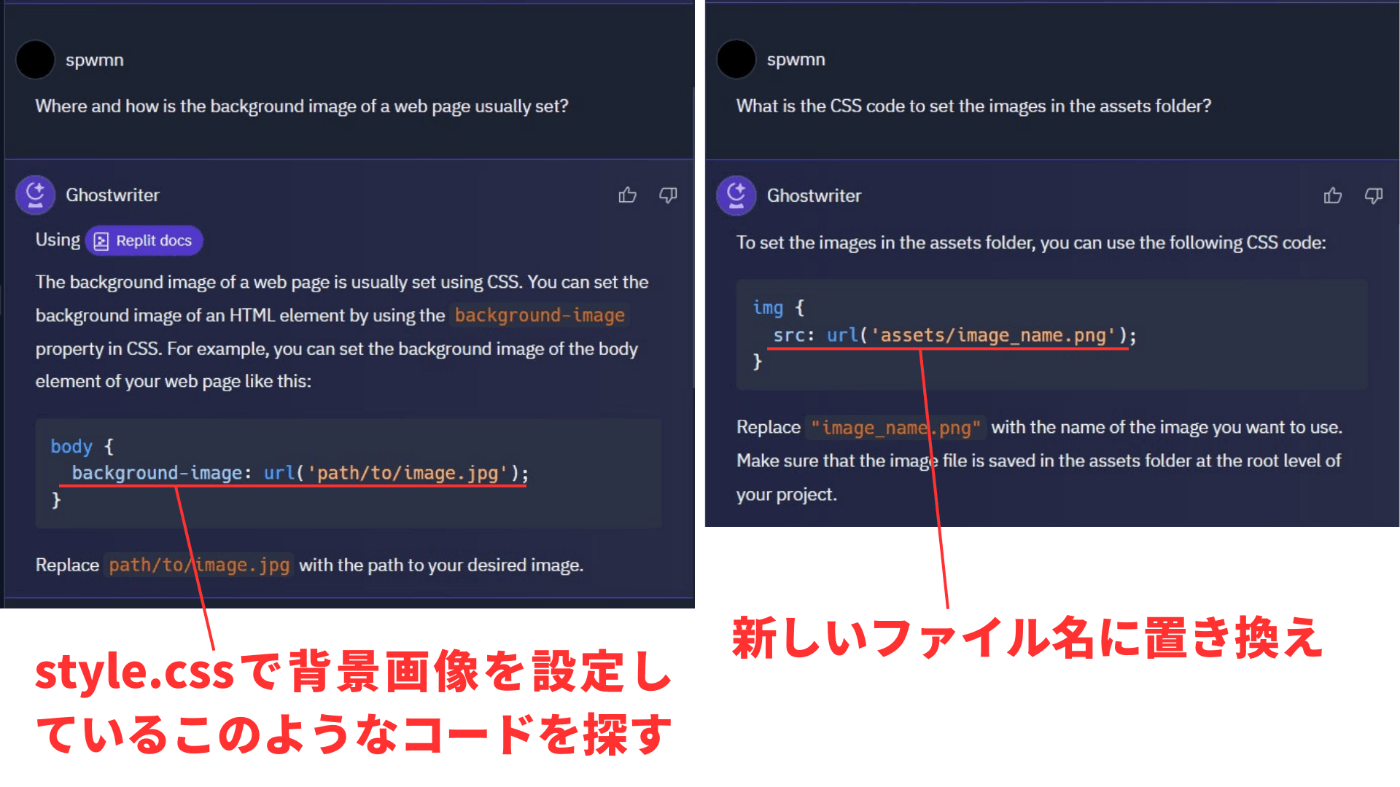Image resolution: width=1400 pixels, height=787 pixels.
Task: Click the inline path/to/image.jpg code text
Action: coord(200,565)
